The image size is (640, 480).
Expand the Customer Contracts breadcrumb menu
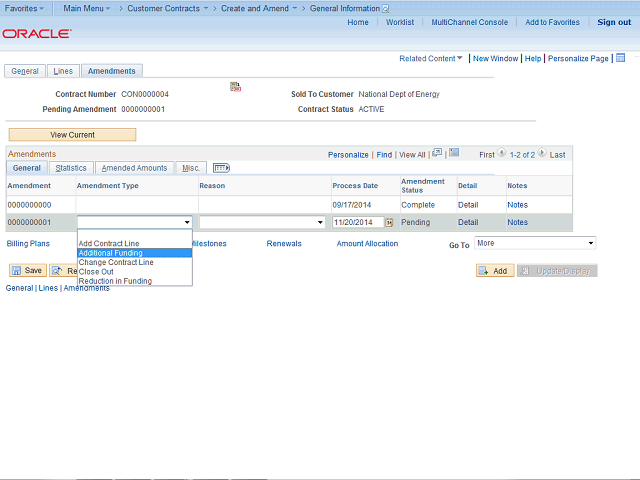point(167,8)
